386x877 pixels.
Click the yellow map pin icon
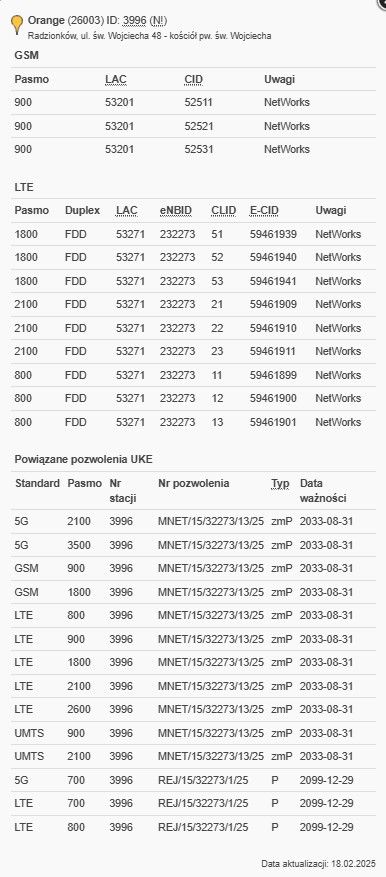17,25
